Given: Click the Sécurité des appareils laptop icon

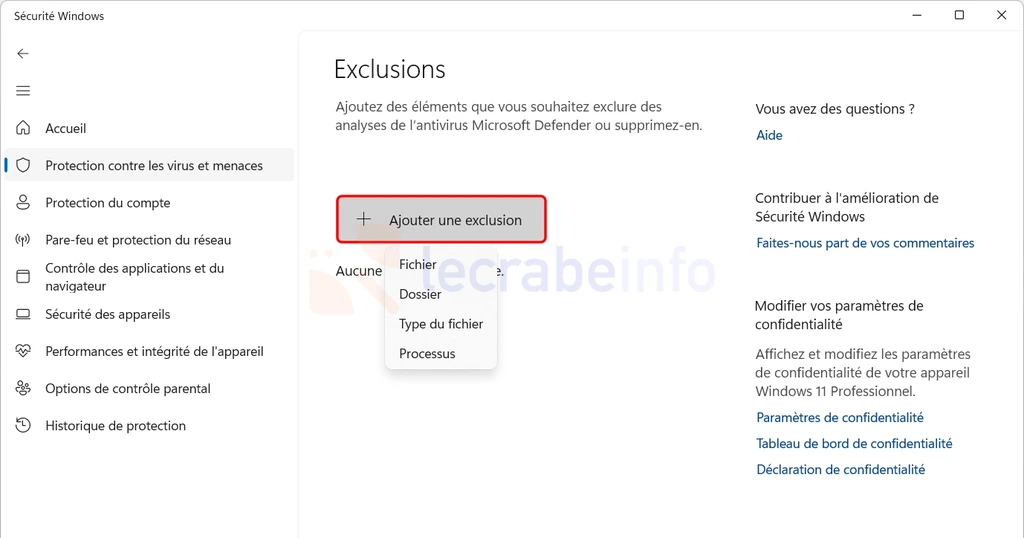Looking at the screenshot, I should click(23, 314).
